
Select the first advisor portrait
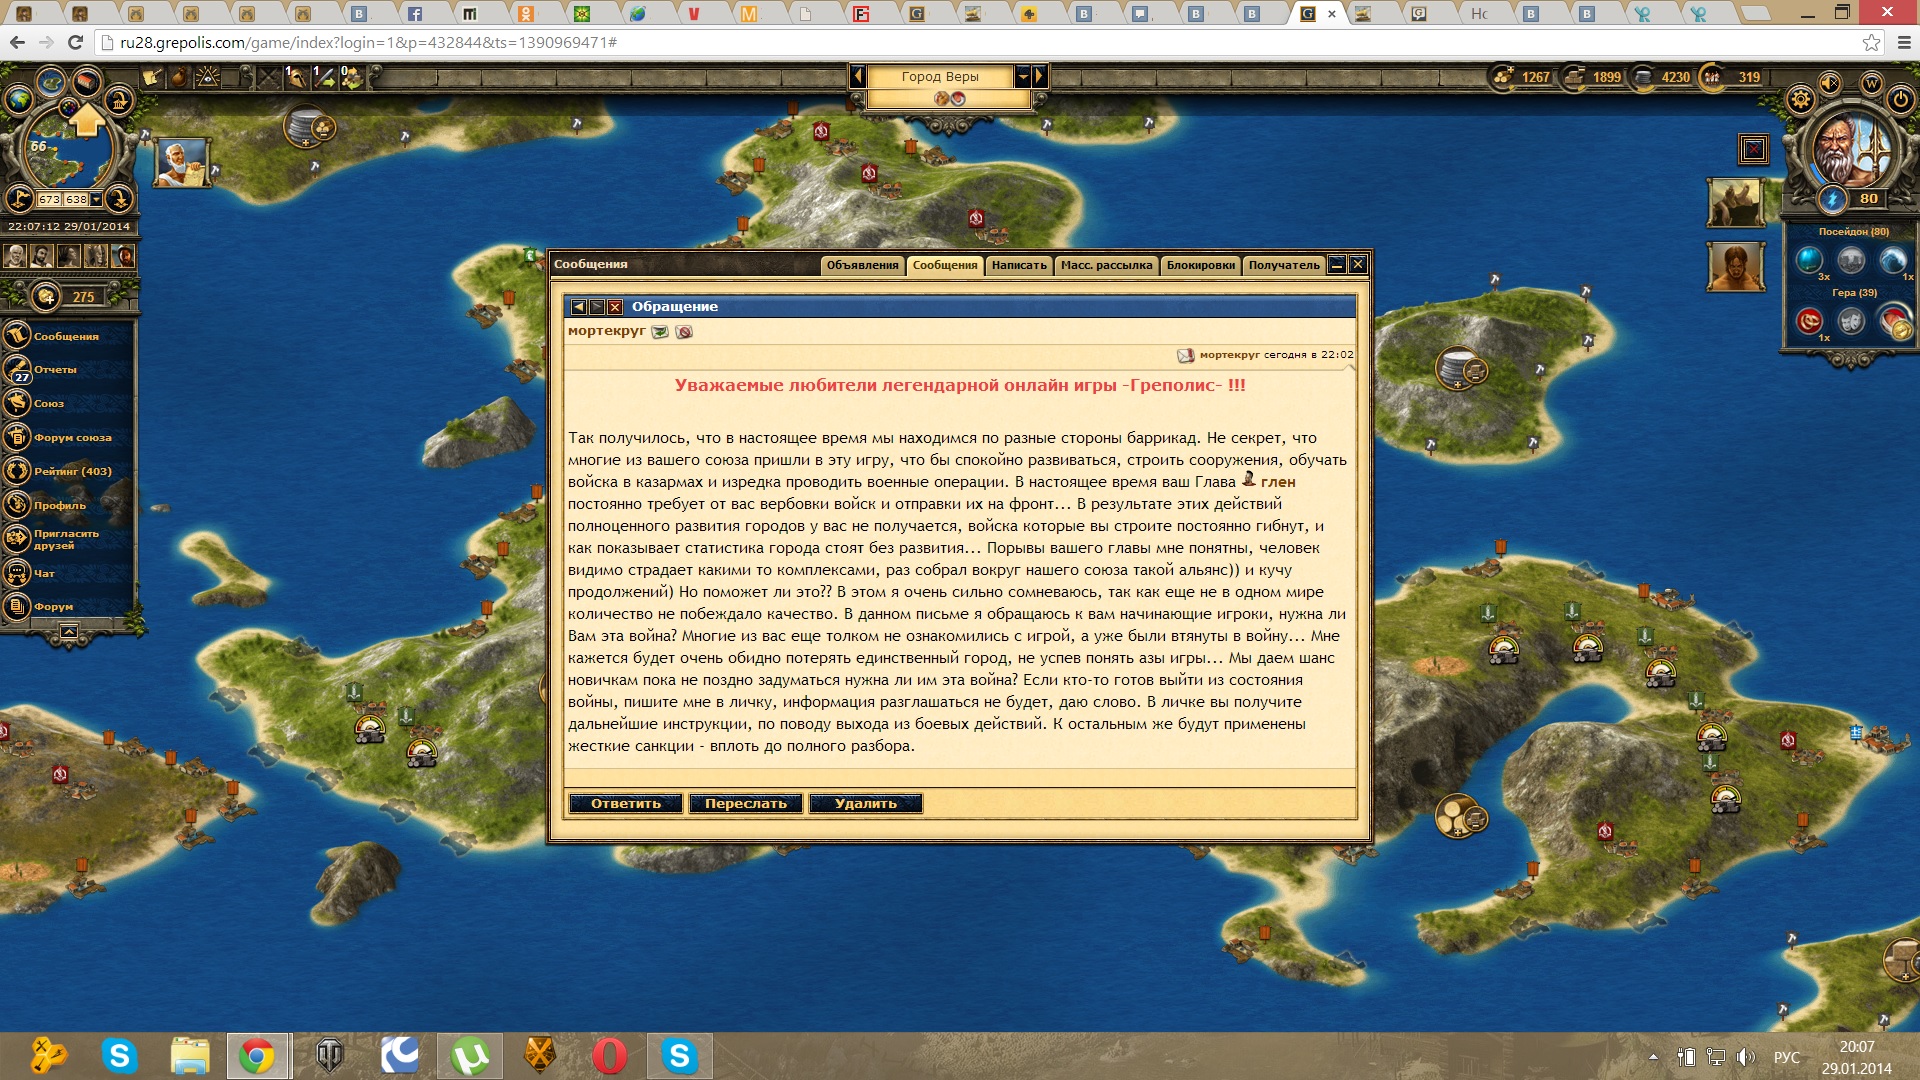tap(14, 256)
